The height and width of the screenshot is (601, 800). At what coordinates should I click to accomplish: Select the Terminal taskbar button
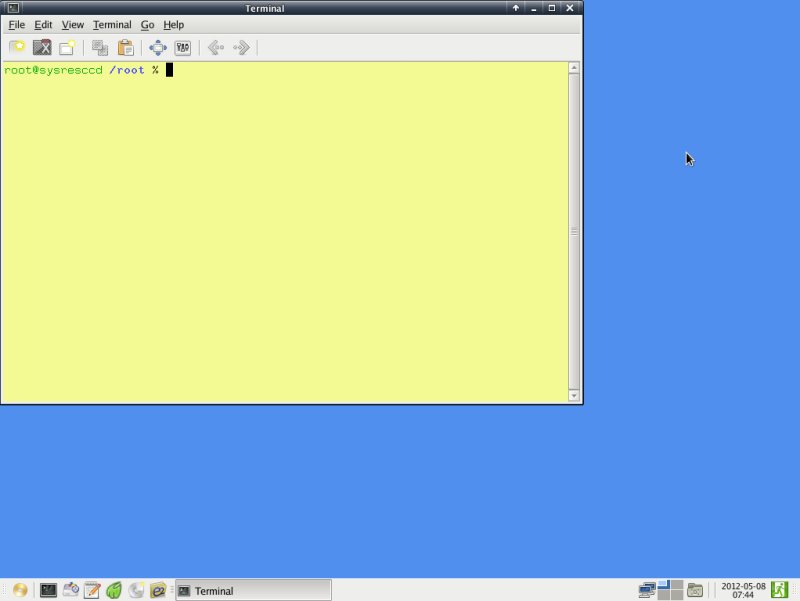click(254, 590)
